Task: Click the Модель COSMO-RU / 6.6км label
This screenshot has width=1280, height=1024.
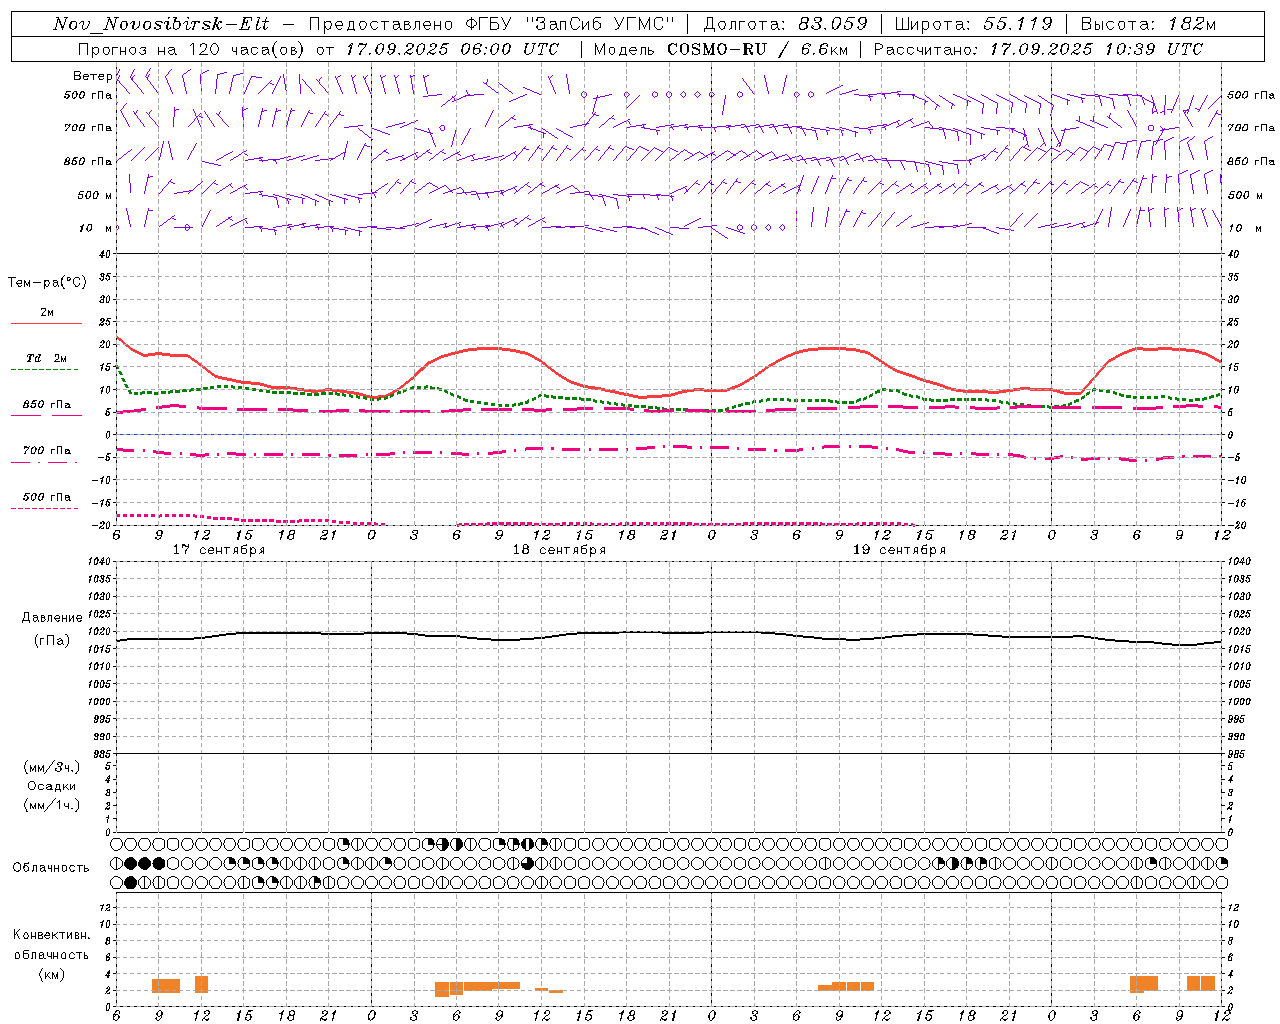Action: click(720, 49)
